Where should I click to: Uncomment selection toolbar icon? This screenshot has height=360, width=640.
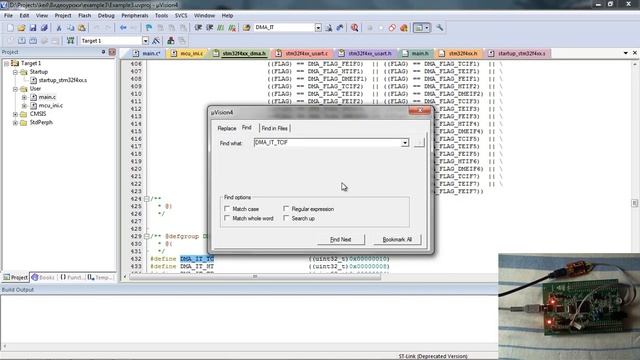[x=232, y=27]
